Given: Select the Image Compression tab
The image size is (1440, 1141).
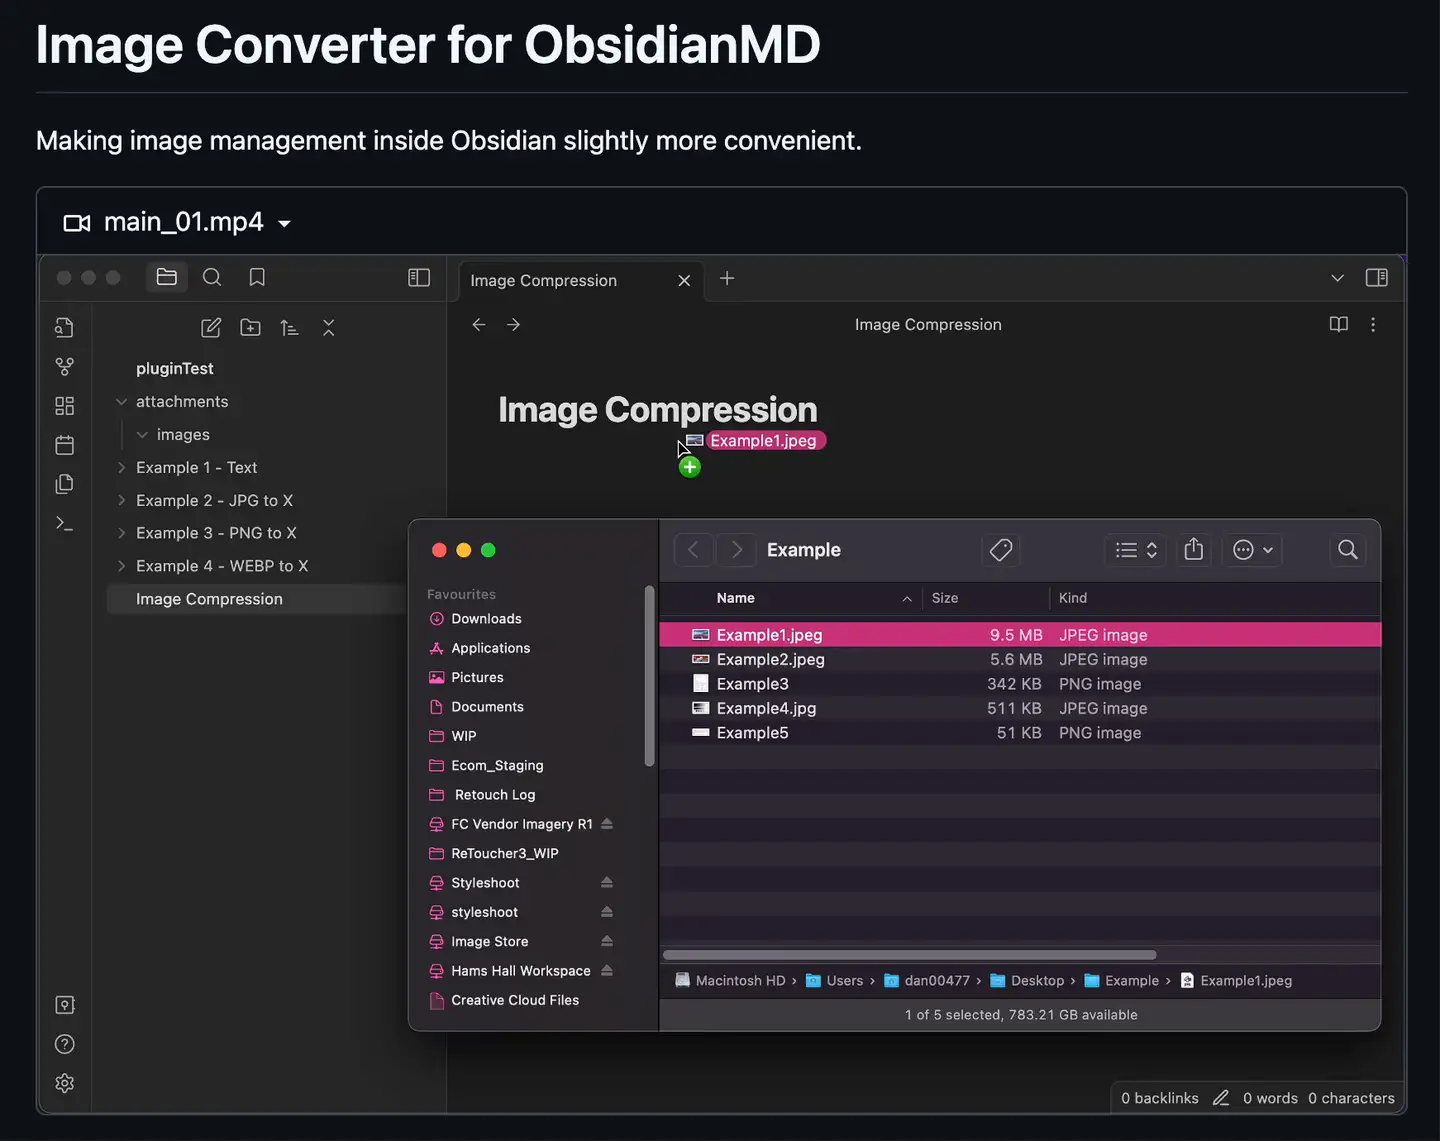Looking at the screenshot, I should pos(581,280).
